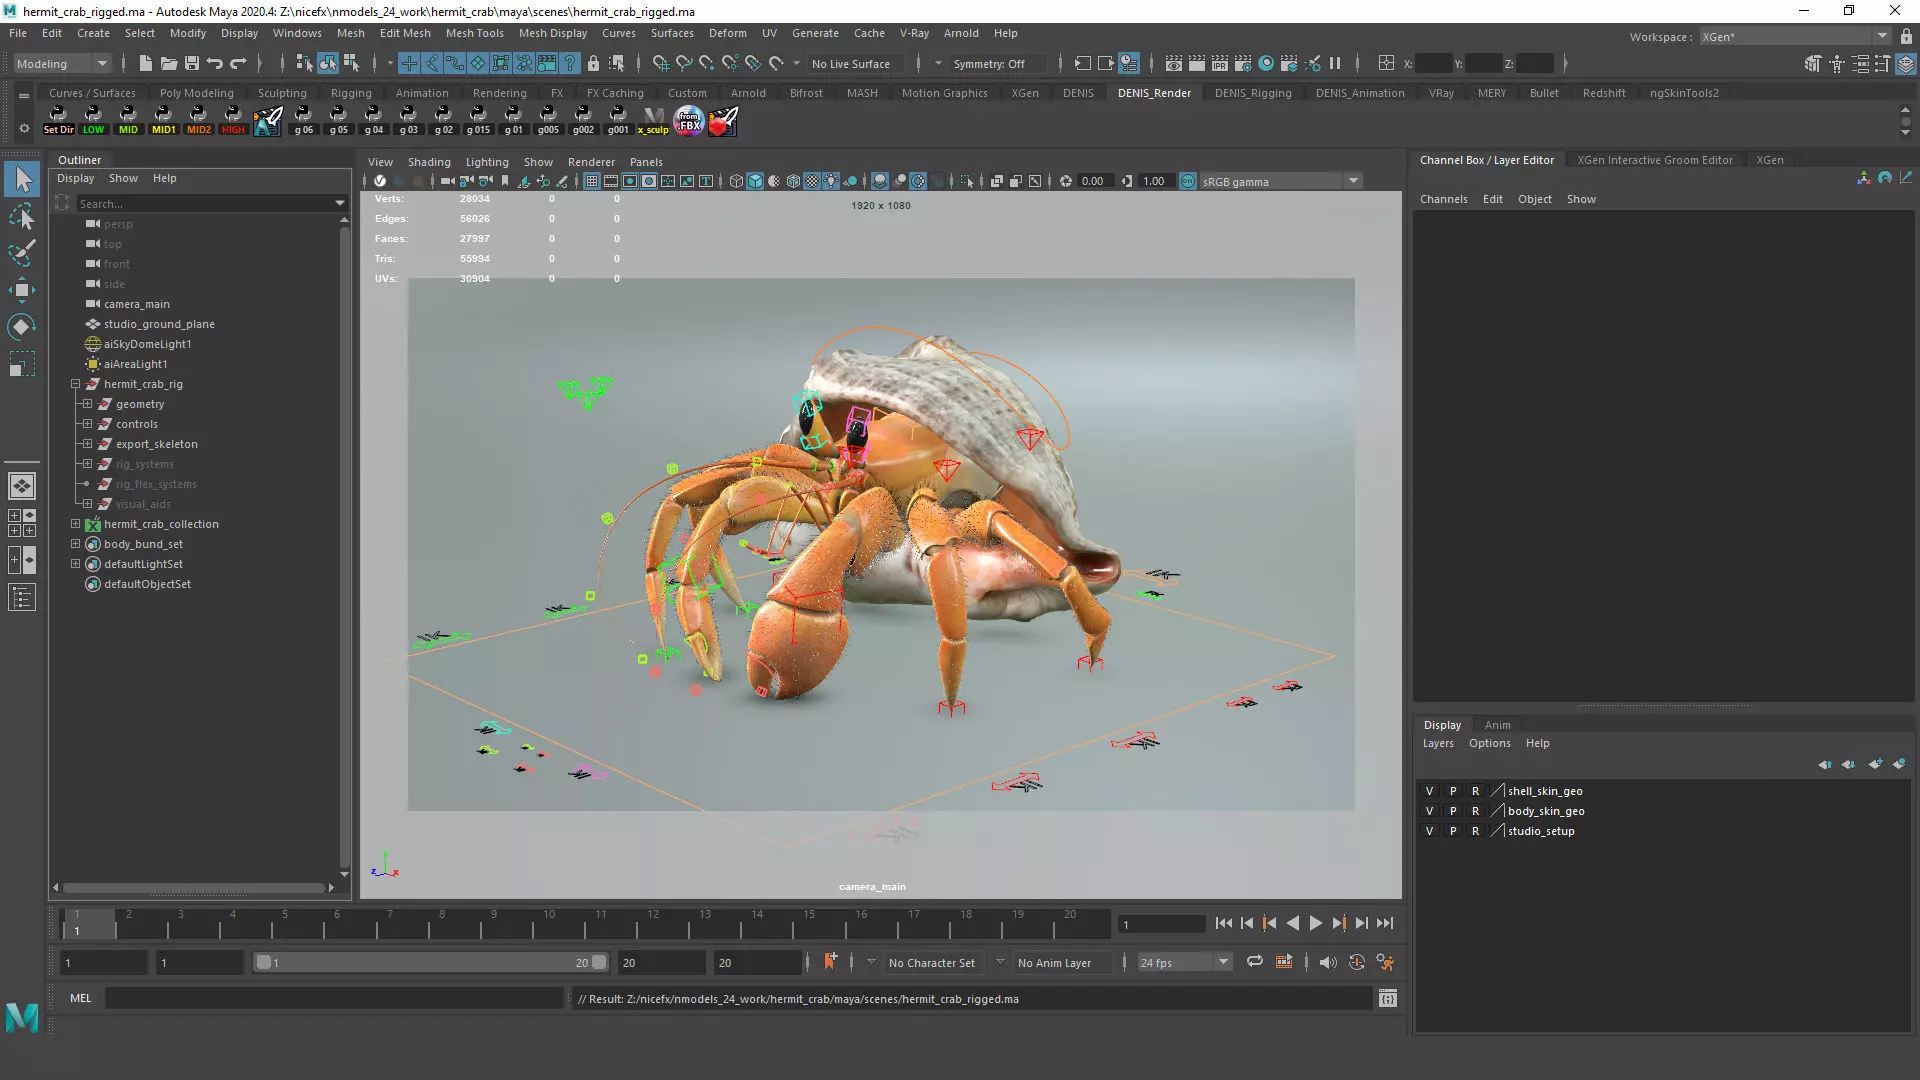1920x1080 pixels.
Task: Click the x_sculp shelf button
Action: point(653,121)
